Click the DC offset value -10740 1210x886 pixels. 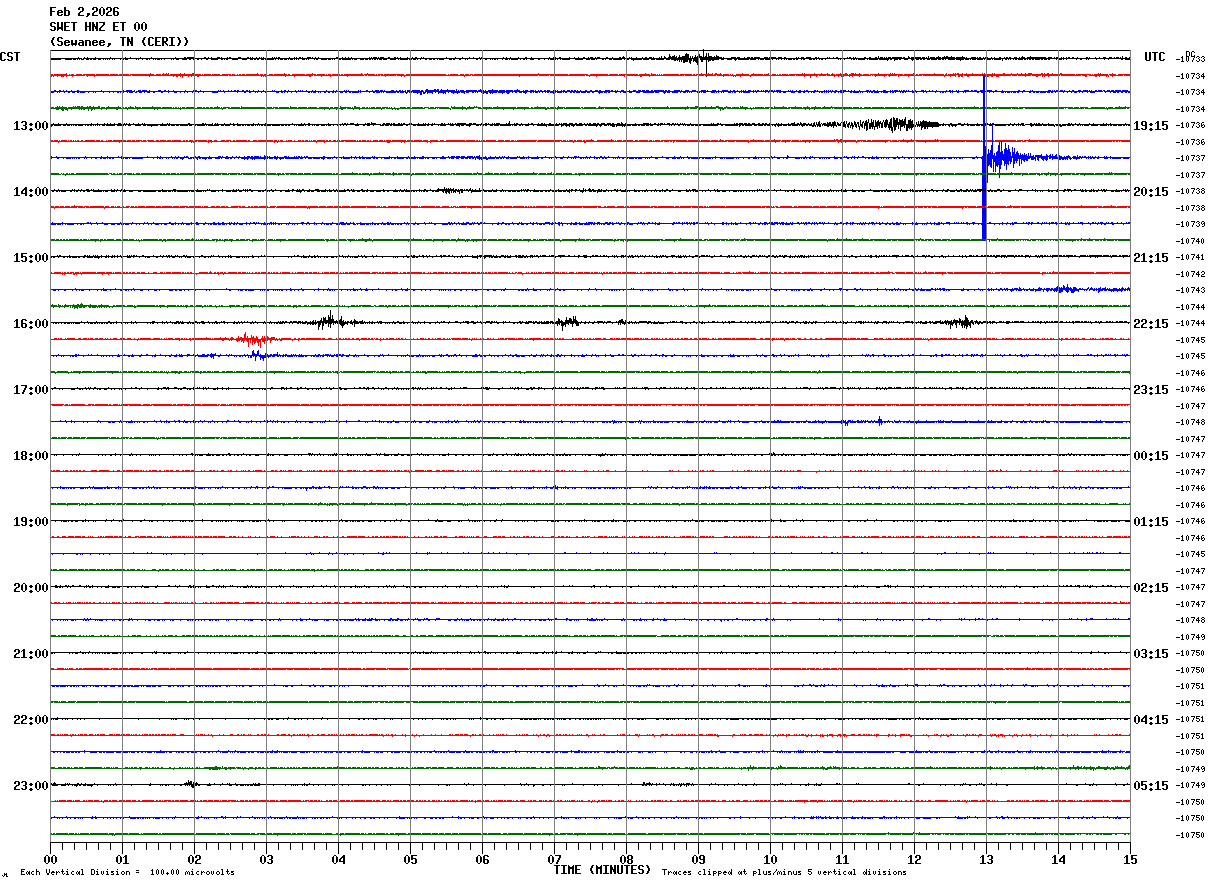[1191, 241]
